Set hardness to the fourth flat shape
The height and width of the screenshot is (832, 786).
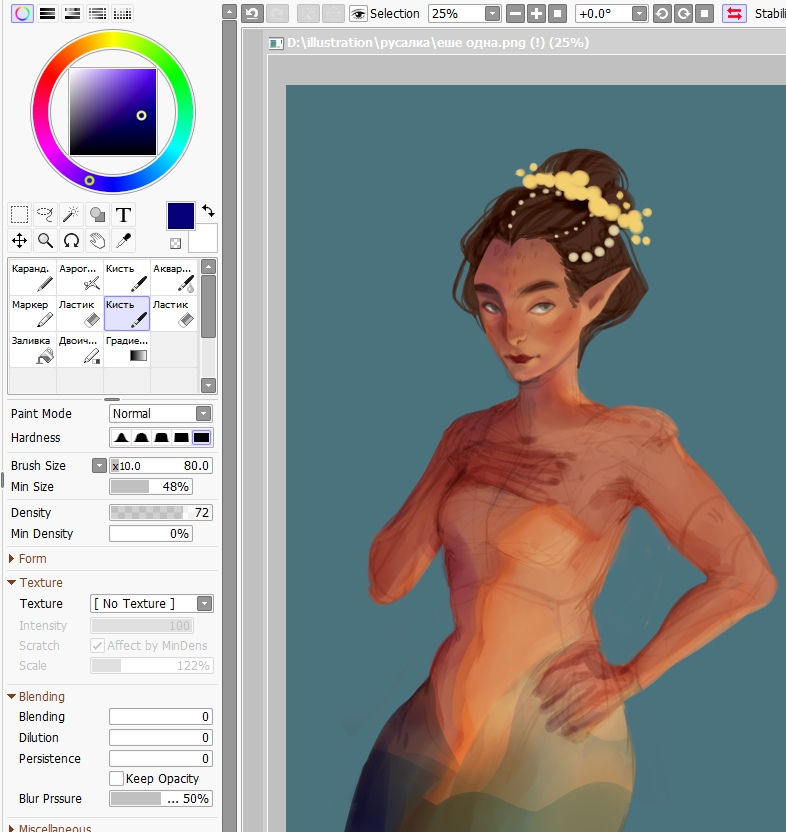pyautogui.click(x=182, y=438)
